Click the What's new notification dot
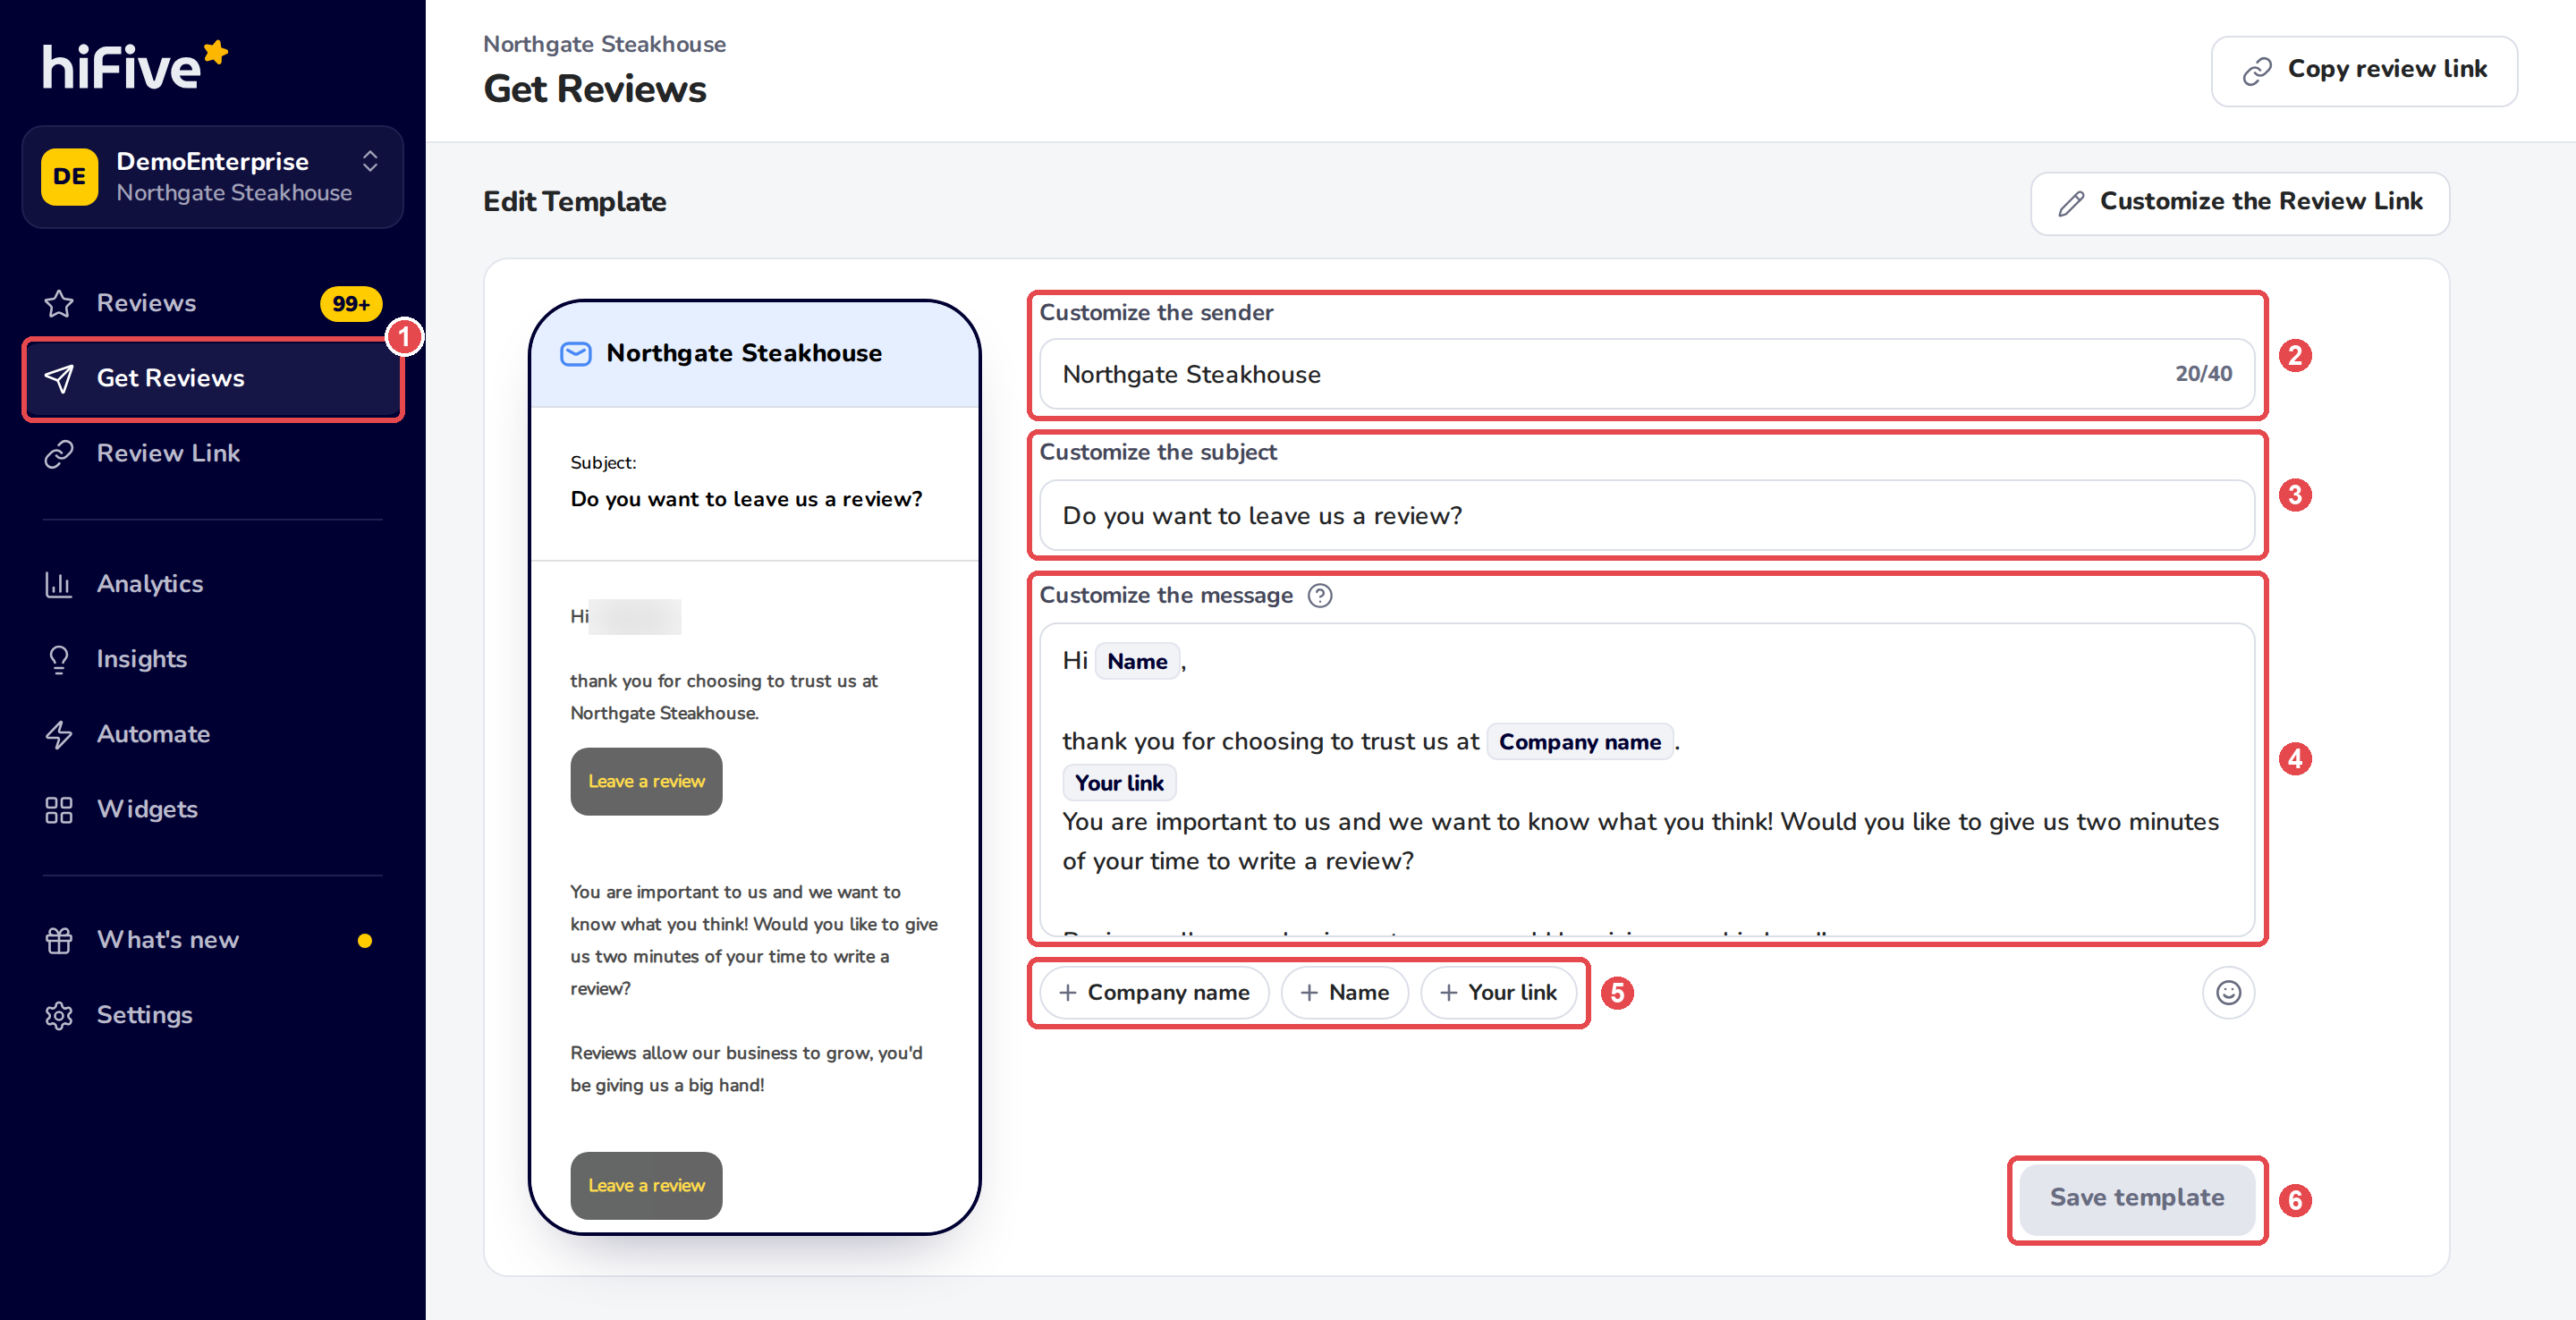2576x1320 pixels. [x=365, y=941]
